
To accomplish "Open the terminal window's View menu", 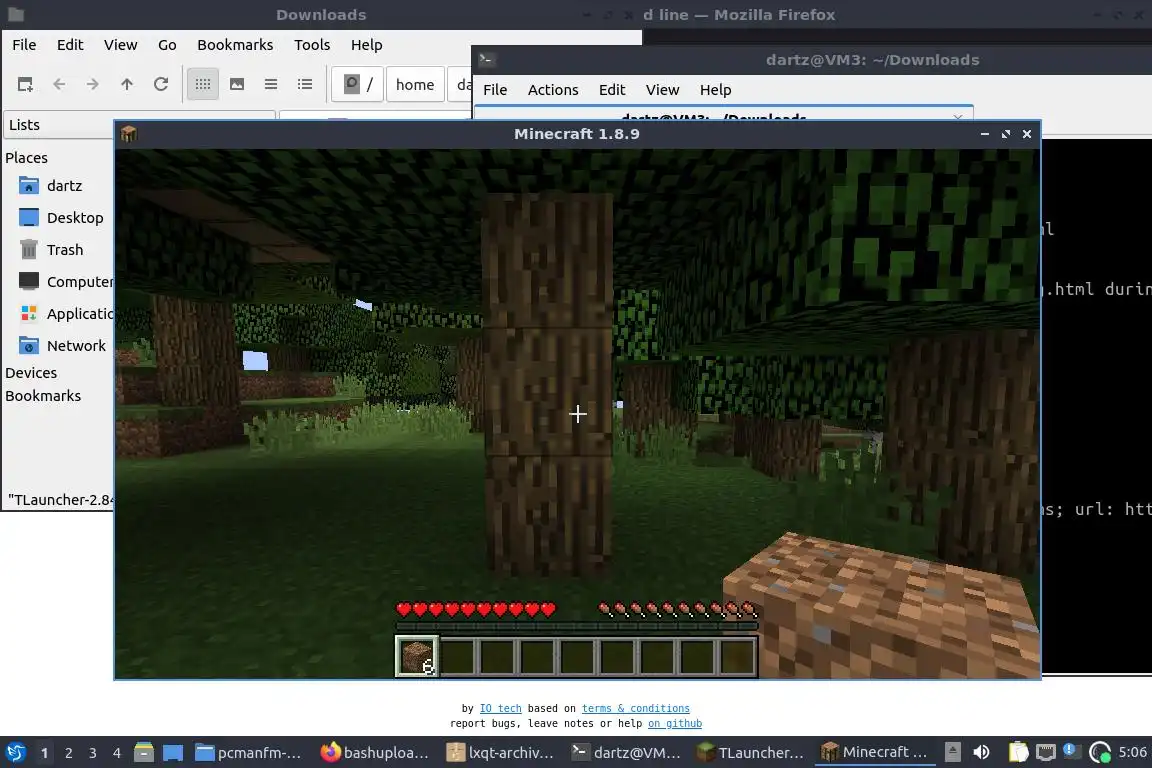I will 662,90.
